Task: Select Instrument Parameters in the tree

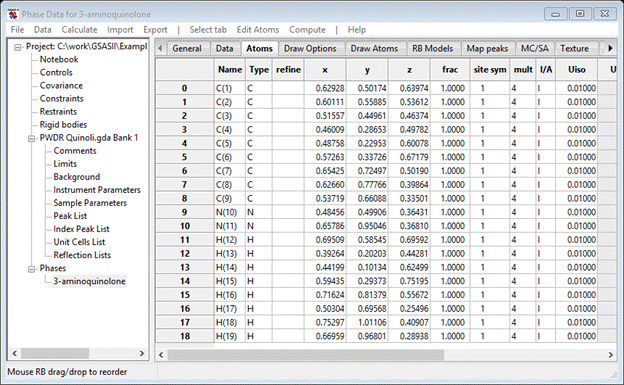Action: (x=97, y=190)
